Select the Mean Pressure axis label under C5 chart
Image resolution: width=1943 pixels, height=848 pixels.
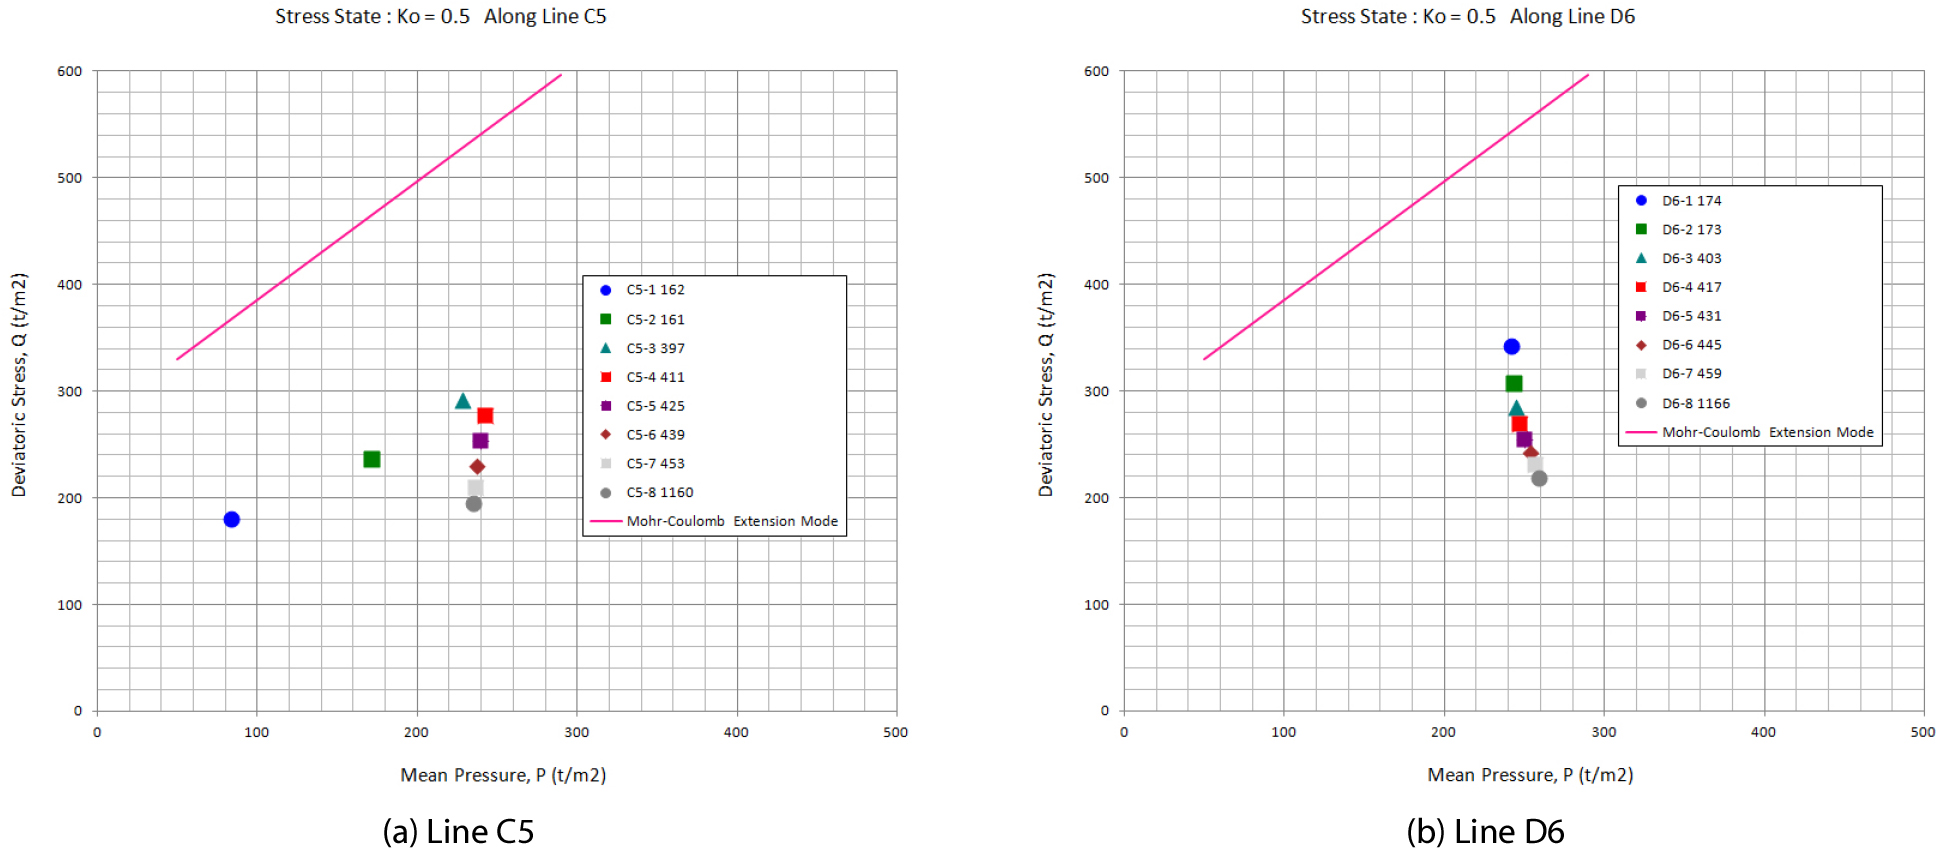coord(503,775)
